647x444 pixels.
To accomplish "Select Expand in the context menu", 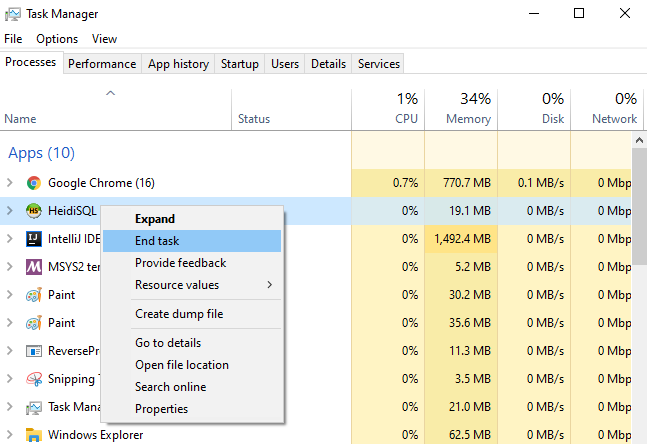I will [192, 219].
